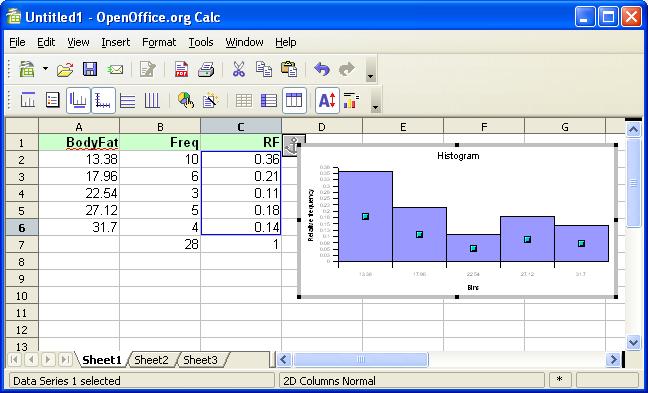
Task: Click the Scale Text icon
Action: pyautogui.click(x=327, y=100)
